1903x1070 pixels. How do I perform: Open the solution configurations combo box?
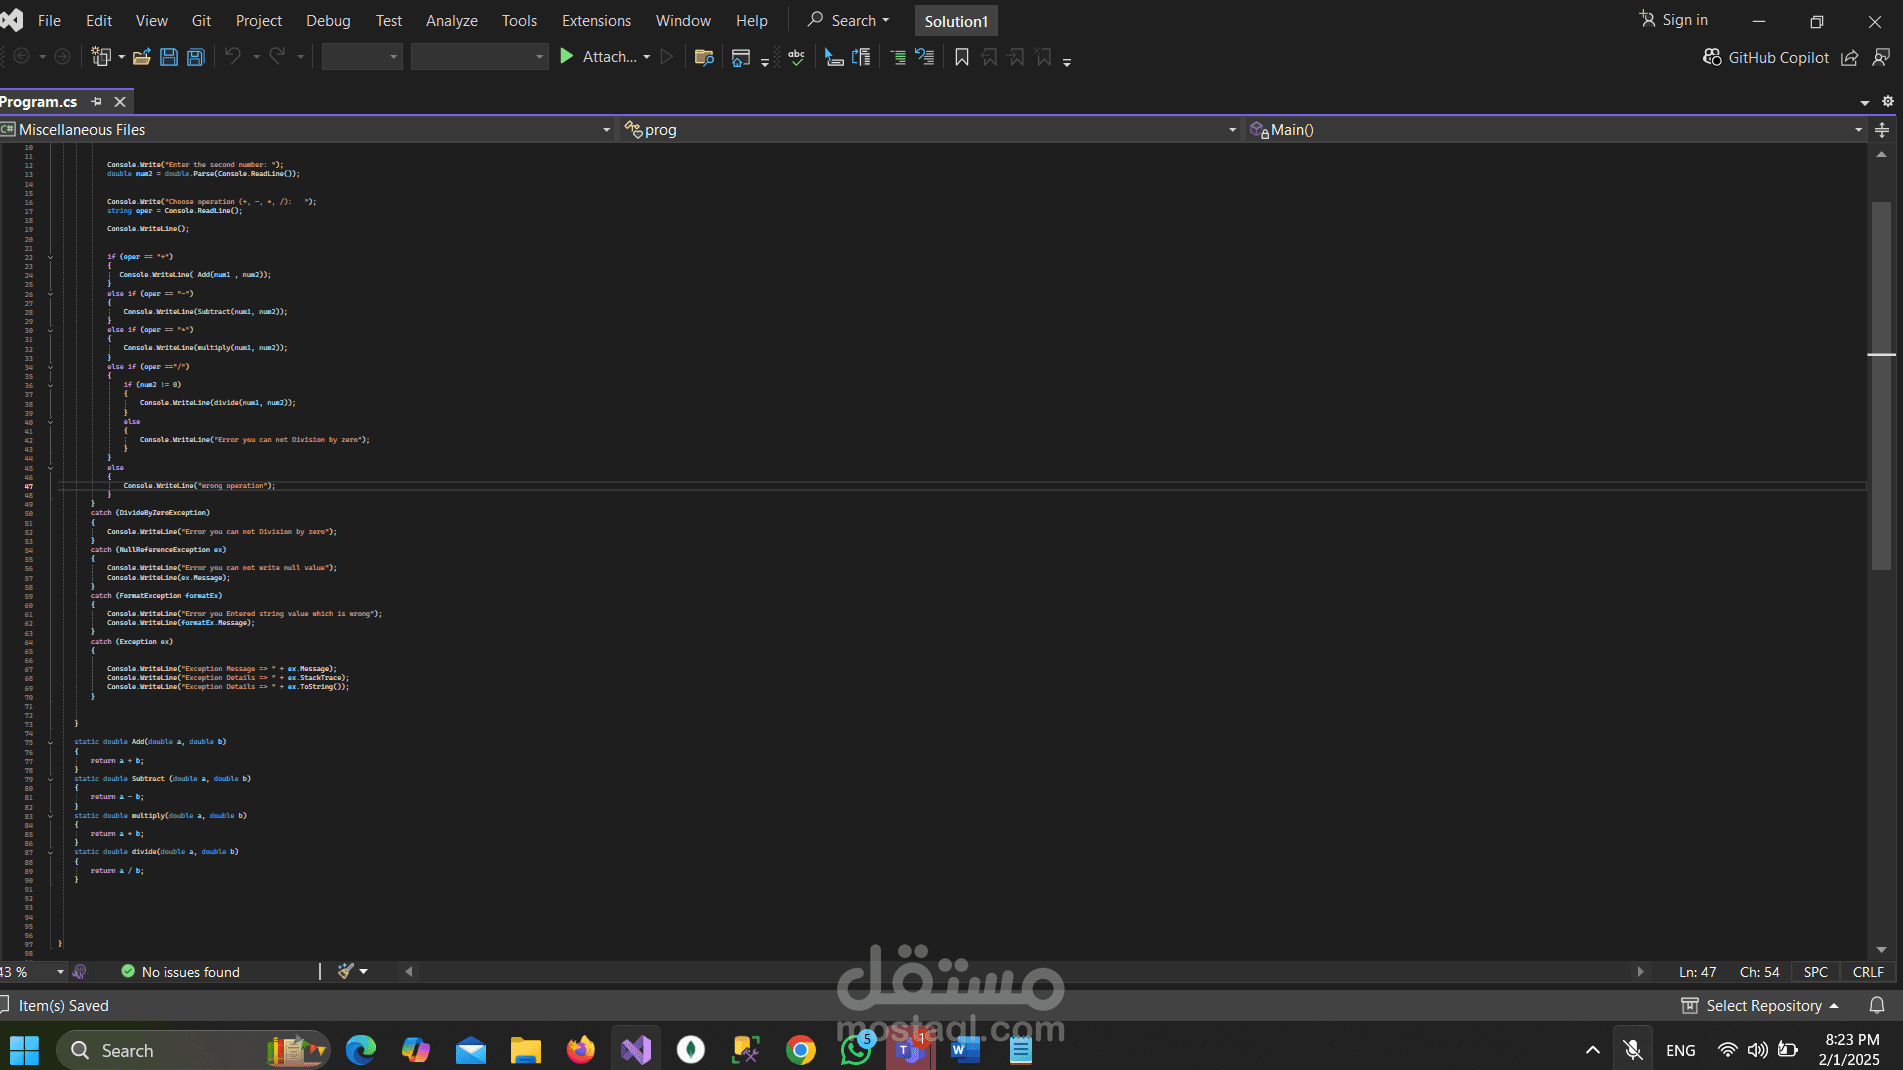[362, 57]
